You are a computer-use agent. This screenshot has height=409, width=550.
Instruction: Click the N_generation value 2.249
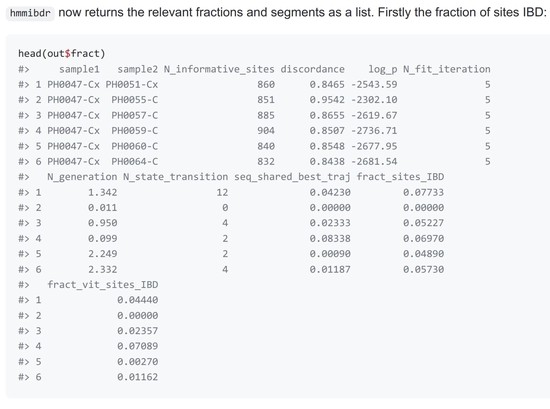[x=102, y=254]
